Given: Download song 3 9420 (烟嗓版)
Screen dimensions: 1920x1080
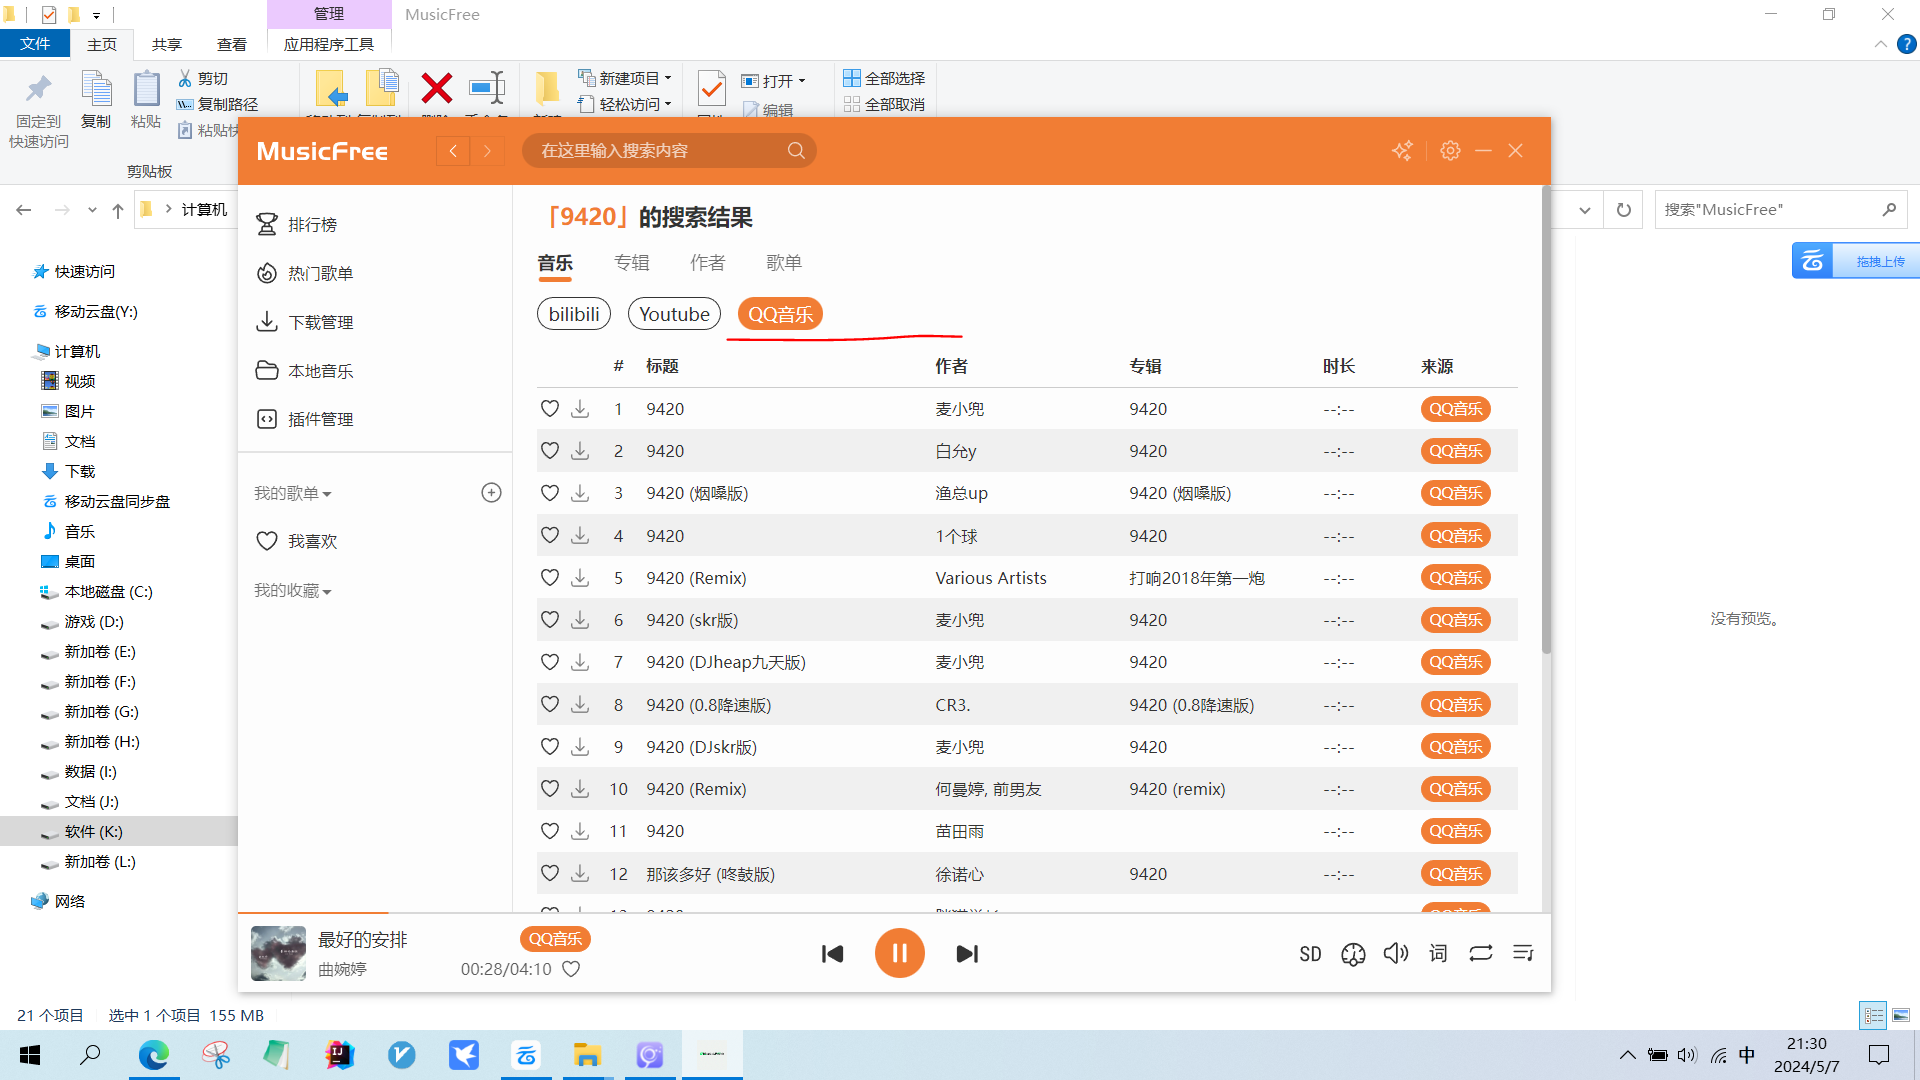Looking at the screenshot, I should point(580,493).
